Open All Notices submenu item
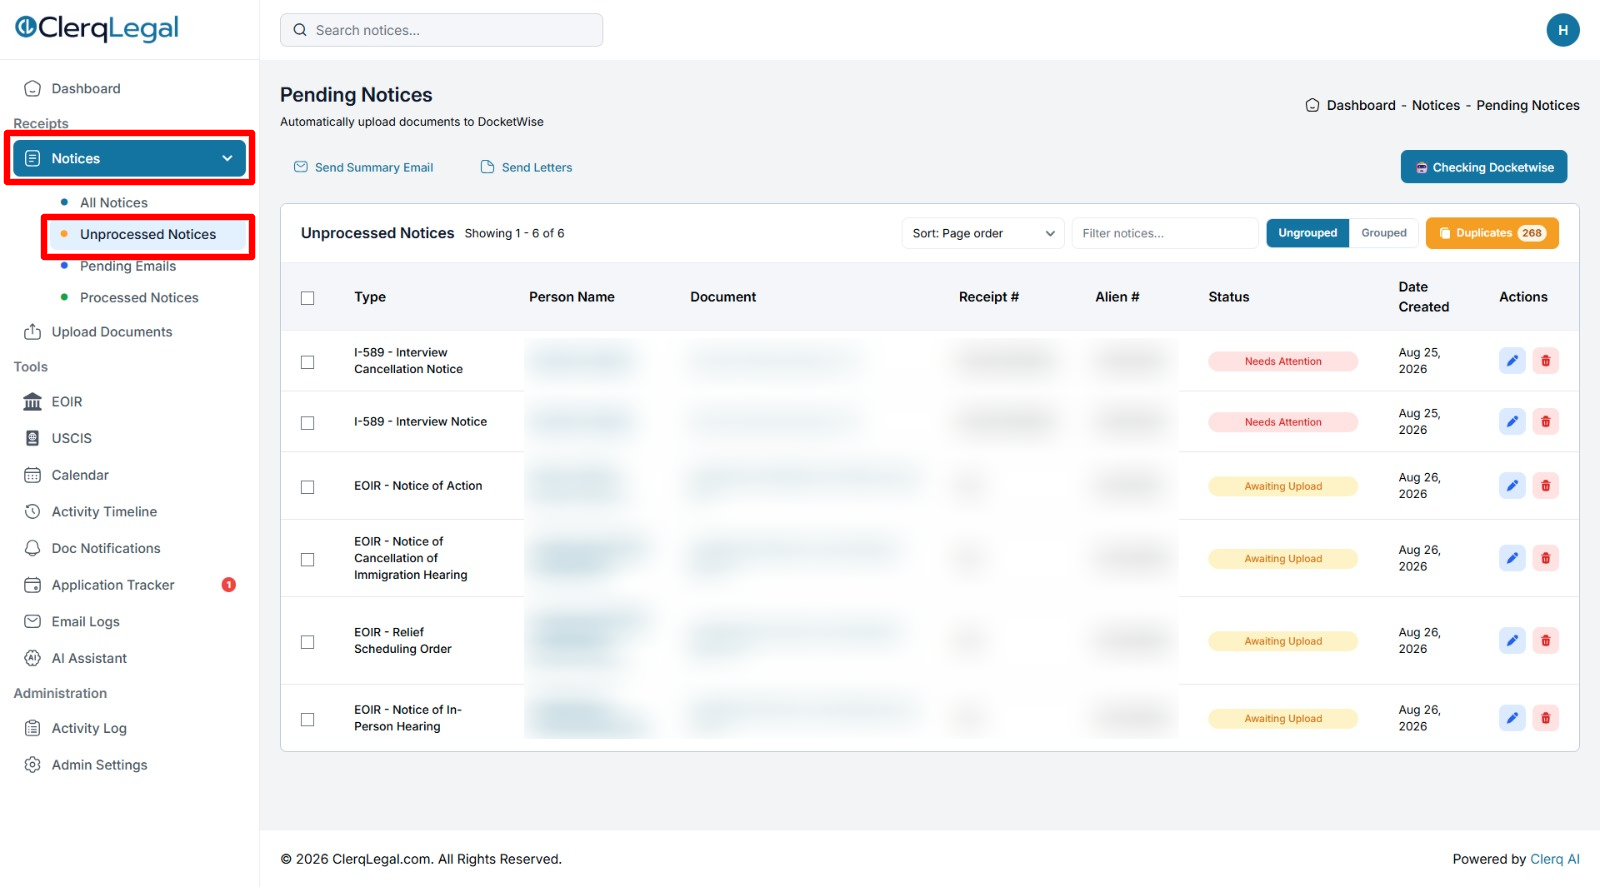Viewport: 1600px width, 887px height. [114, 202]
